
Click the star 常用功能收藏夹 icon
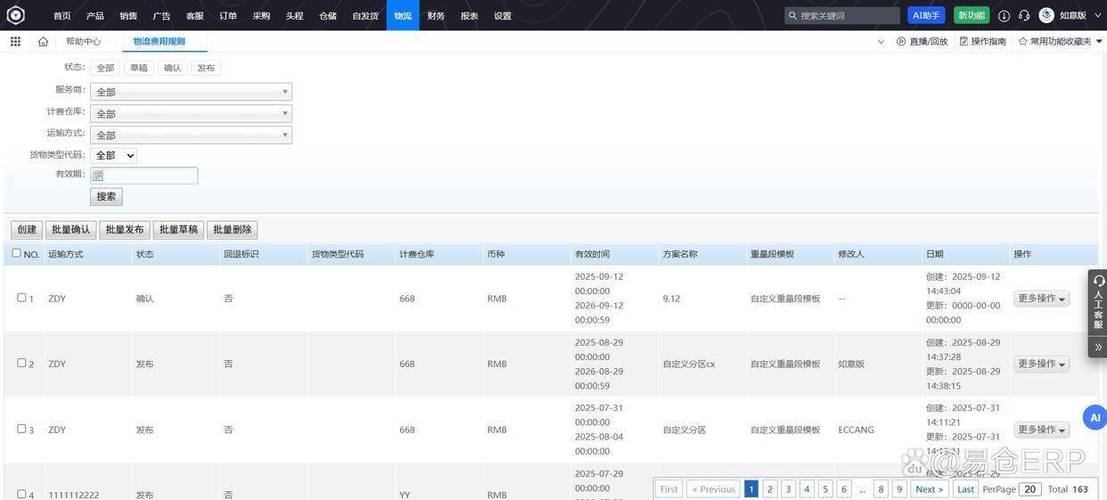point(1023,42)
